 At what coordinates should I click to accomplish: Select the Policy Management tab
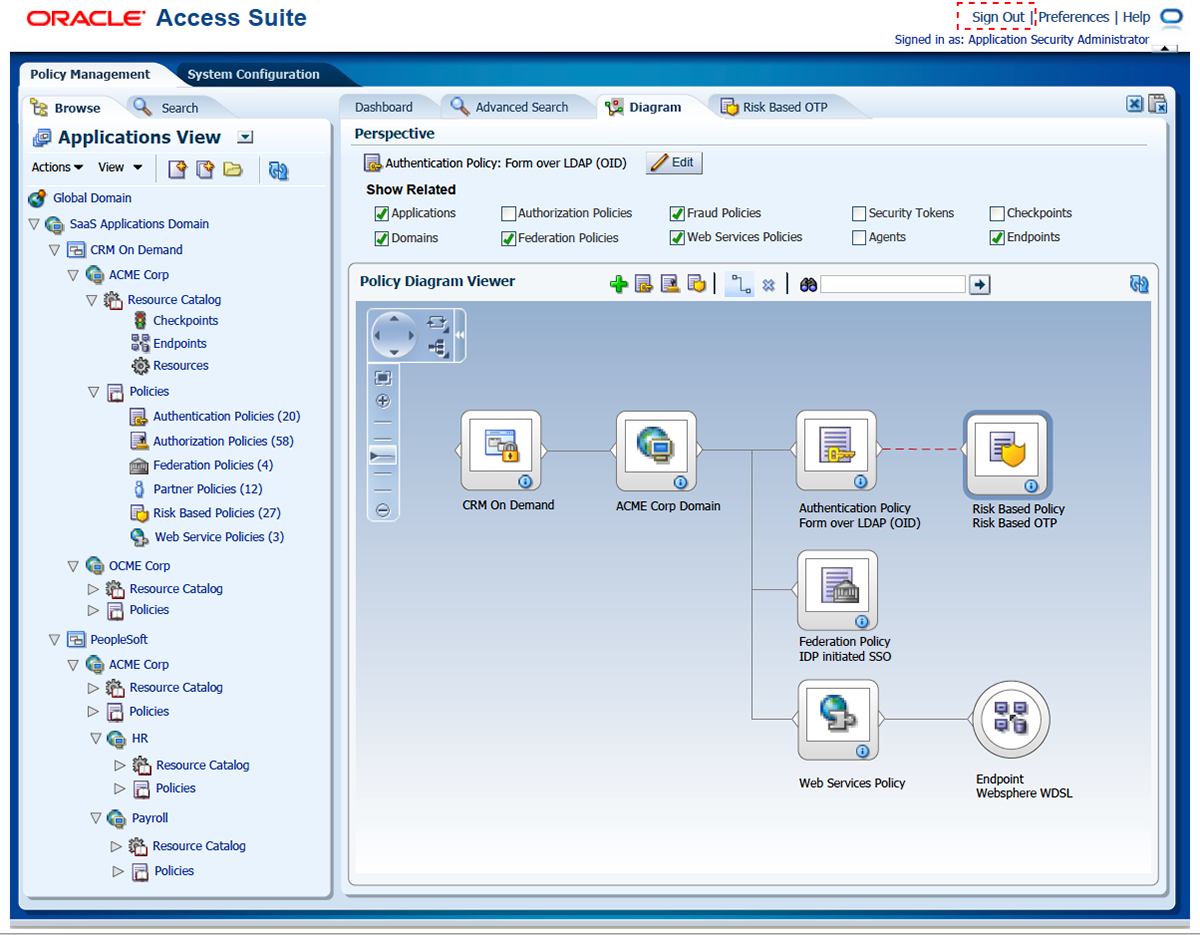click(x=90, y=74)
